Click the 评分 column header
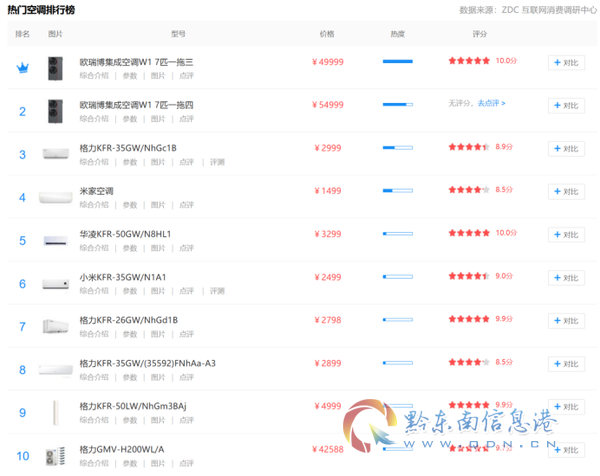This screenshot has height=476, width=600. [479, 34]
